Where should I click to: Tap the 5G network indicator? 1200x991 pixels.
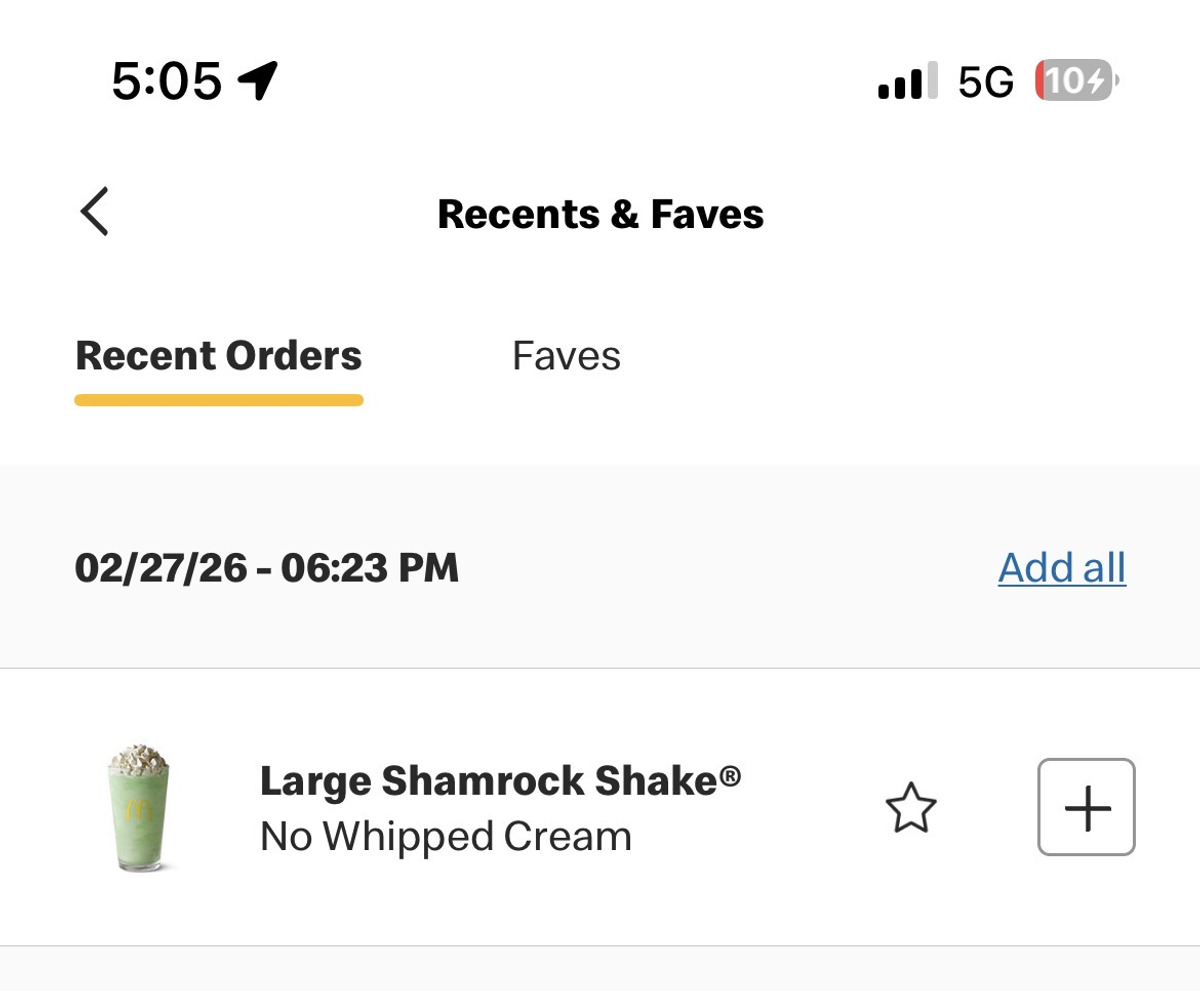click(985, 81)
